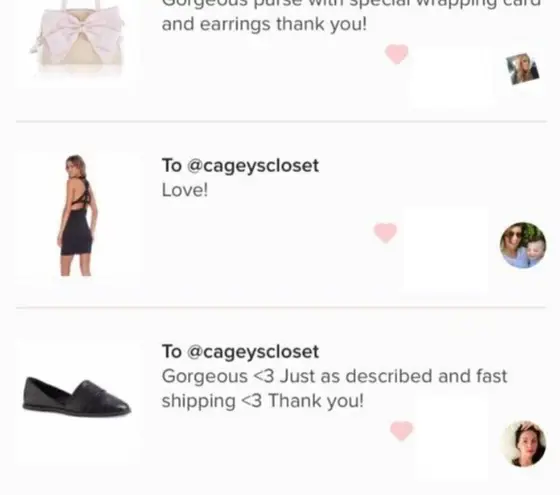Select "Gorgeous <3 Just as described and fast" line

pos(334,376)
